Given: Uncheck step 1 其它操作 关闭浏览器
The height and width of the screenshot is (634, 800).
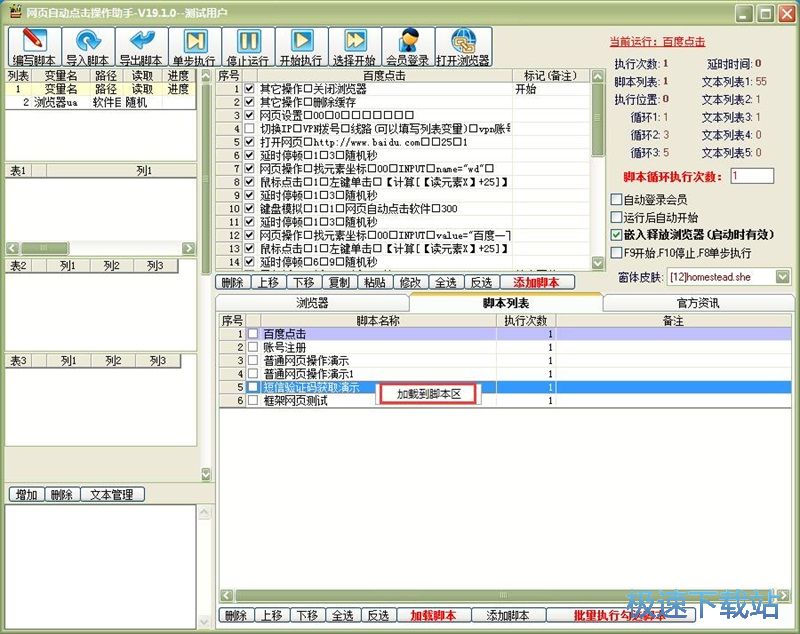Looking at the screenshot, I should tap(249, 89).
